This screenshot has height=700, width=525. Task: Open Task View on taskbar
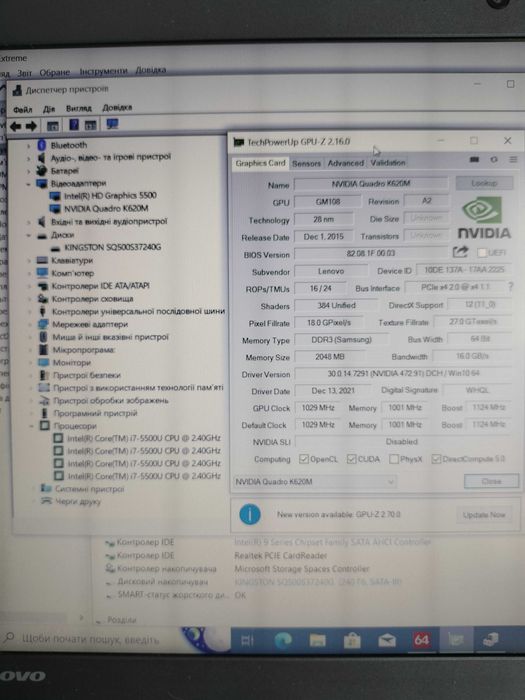[247, 641]
